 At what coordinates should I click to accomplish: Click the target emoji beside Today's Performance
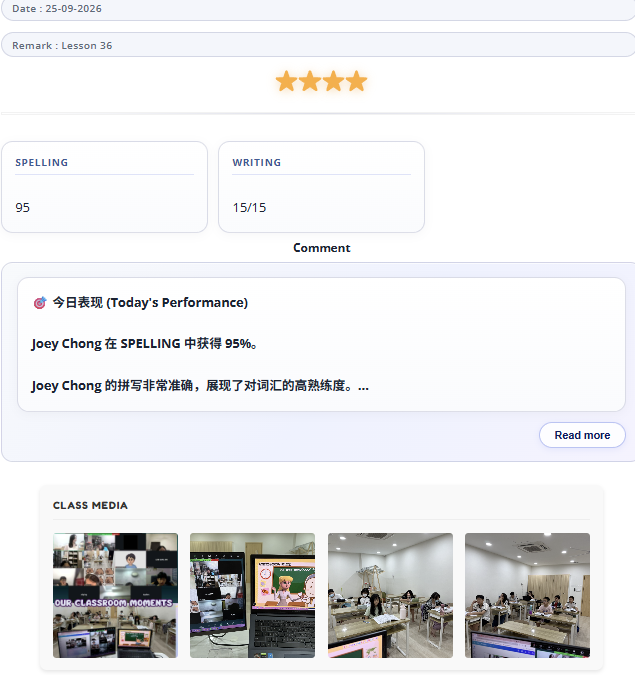click(40, 303)
